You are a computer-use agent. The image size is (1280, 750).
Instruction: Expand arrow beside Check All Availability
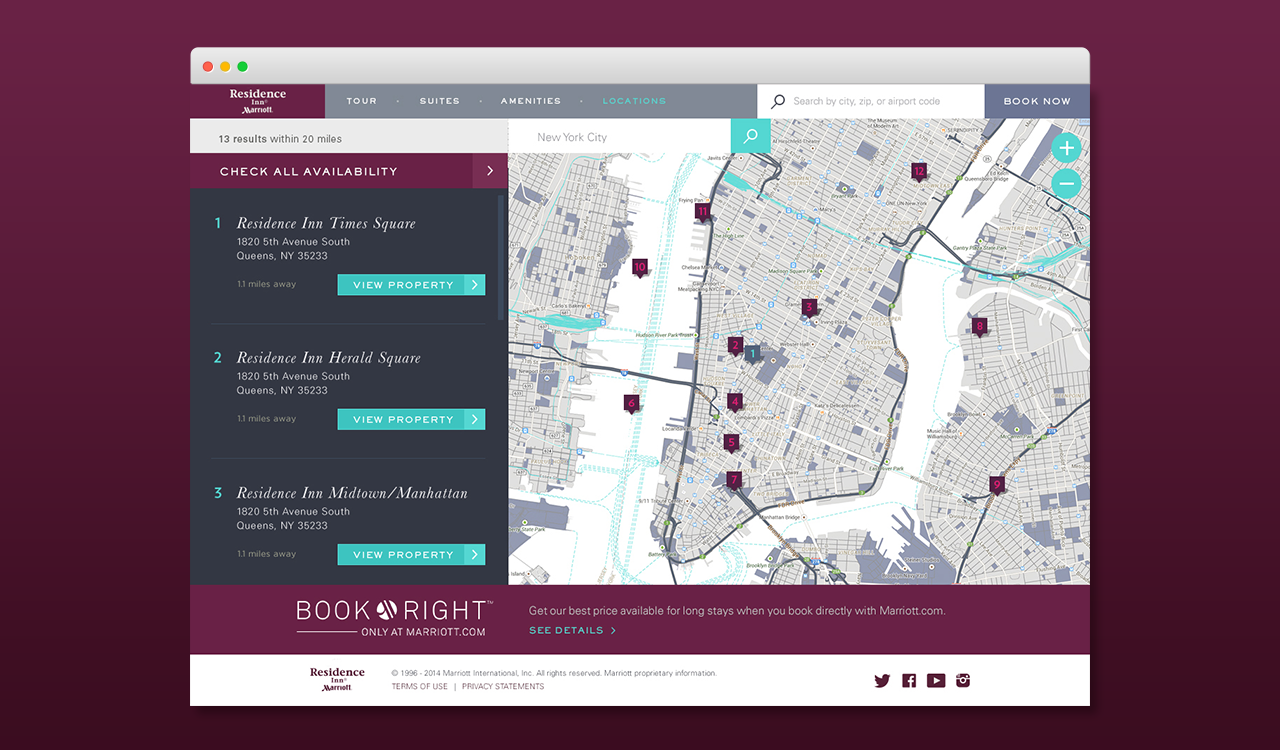490,171
